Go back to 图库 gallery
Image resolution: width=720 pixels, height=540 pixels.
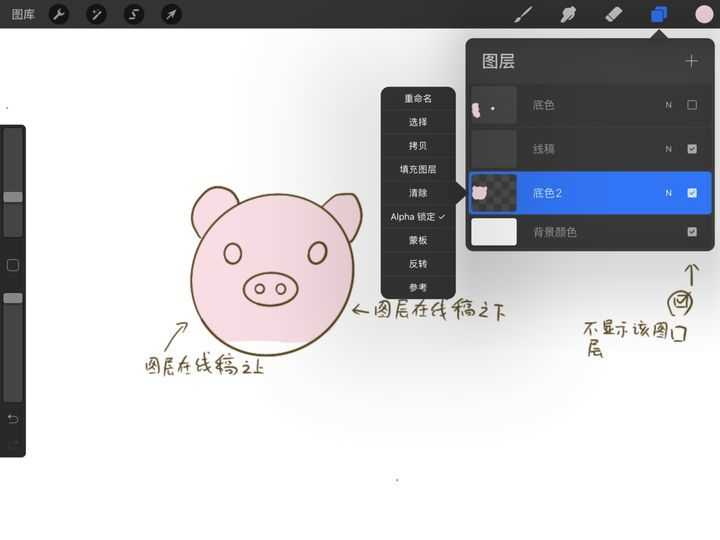(23, 14)
